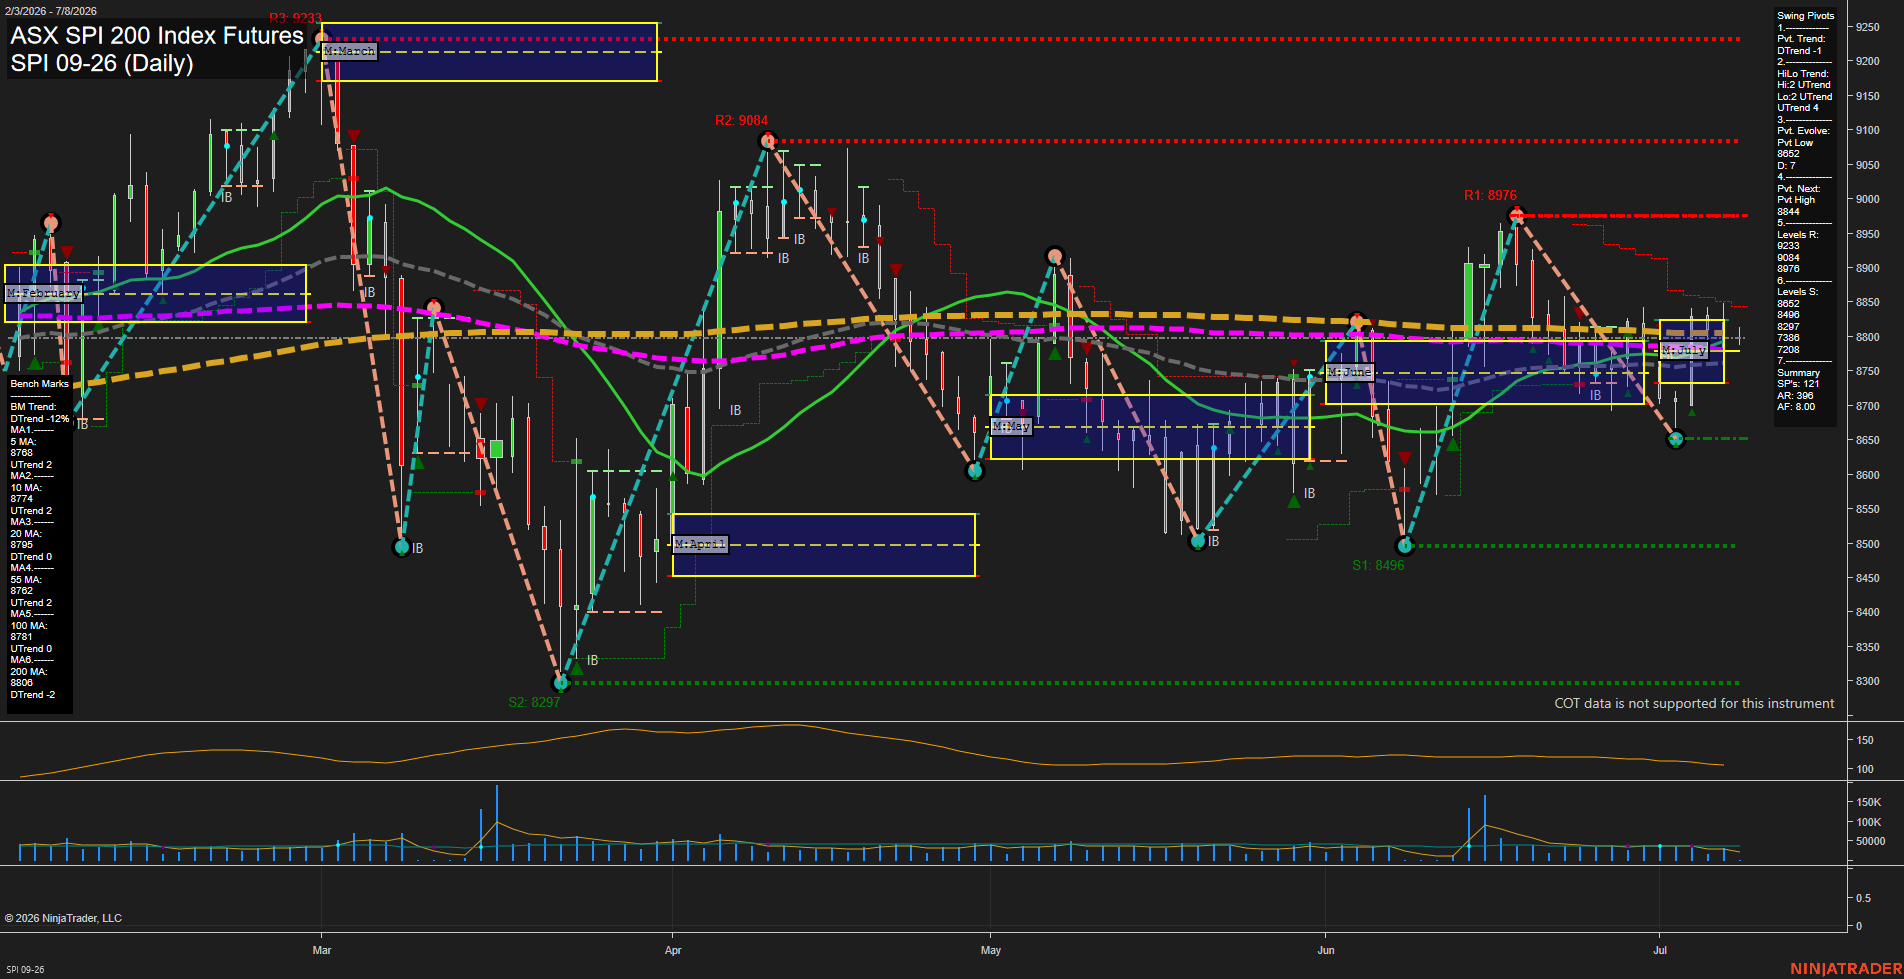The width and height of the screenshot is (1904, 979).
Task: Click the M:June monthly range label
Action: coord(1350,372)
